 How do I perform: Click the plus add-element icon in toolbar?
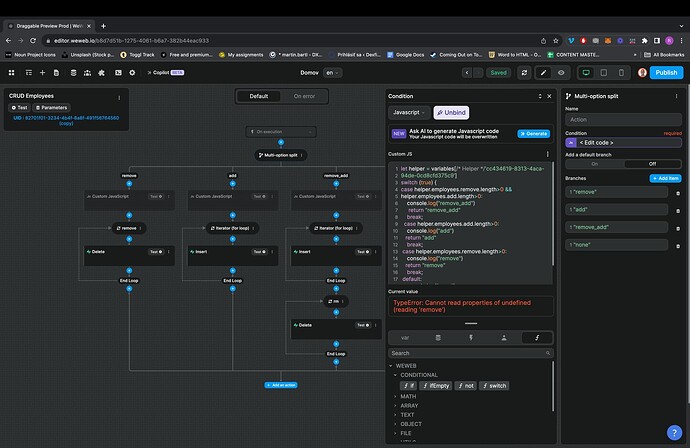[x=43, y=73]
